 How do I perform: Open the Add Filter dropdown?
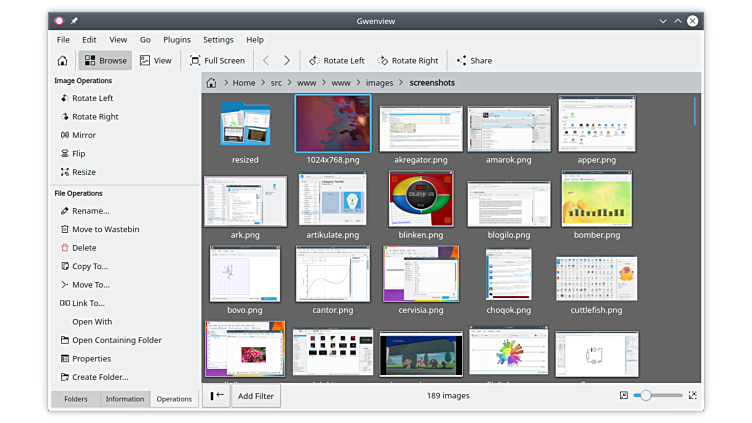257,396
